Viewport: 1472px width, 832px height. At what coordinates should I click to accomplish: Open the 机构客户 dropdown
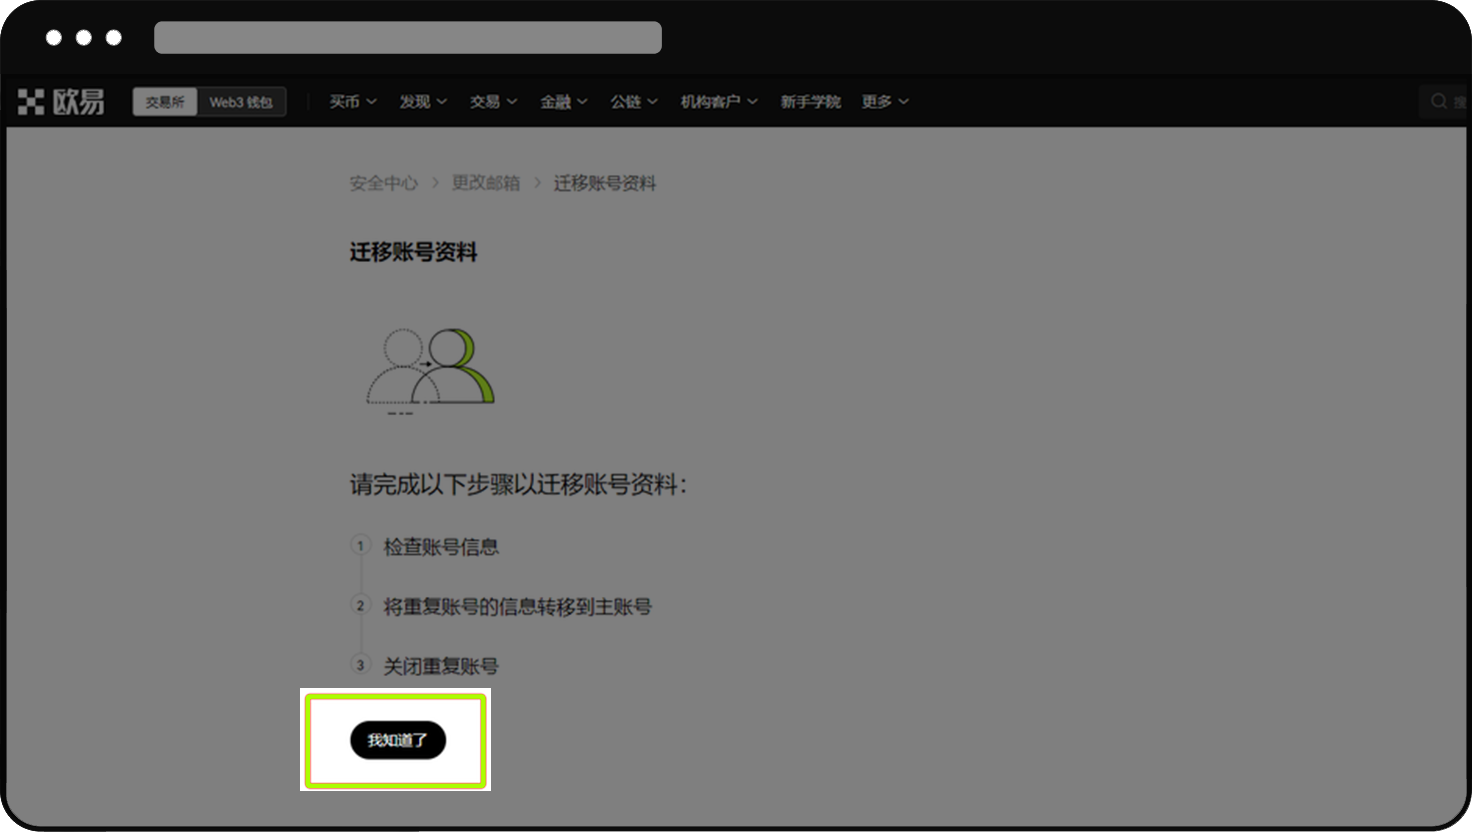[x=719, y=102]
